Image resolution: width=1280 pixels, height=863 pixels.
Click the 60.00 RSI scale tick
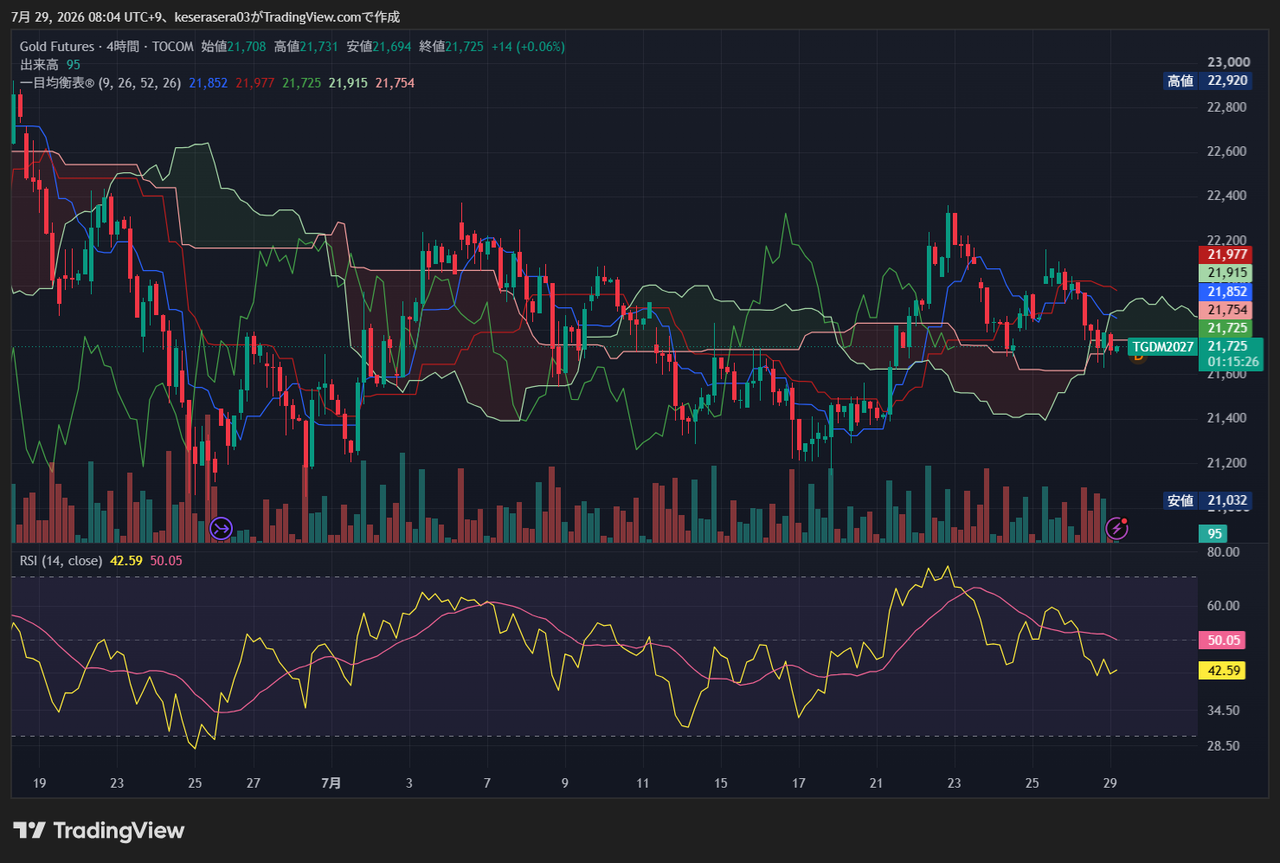1224,605
